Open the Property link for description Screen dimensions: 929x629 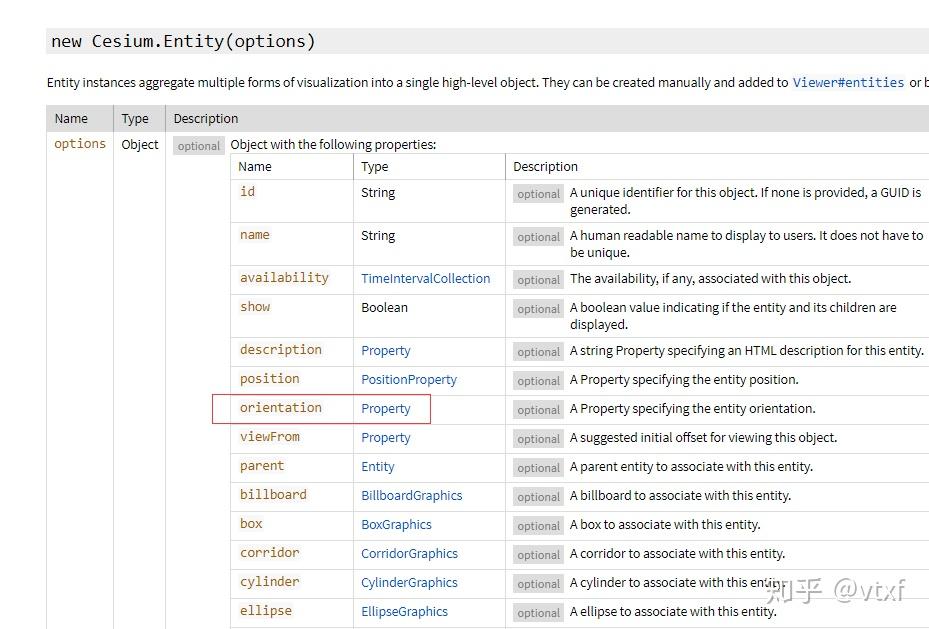tap(385, 351)
